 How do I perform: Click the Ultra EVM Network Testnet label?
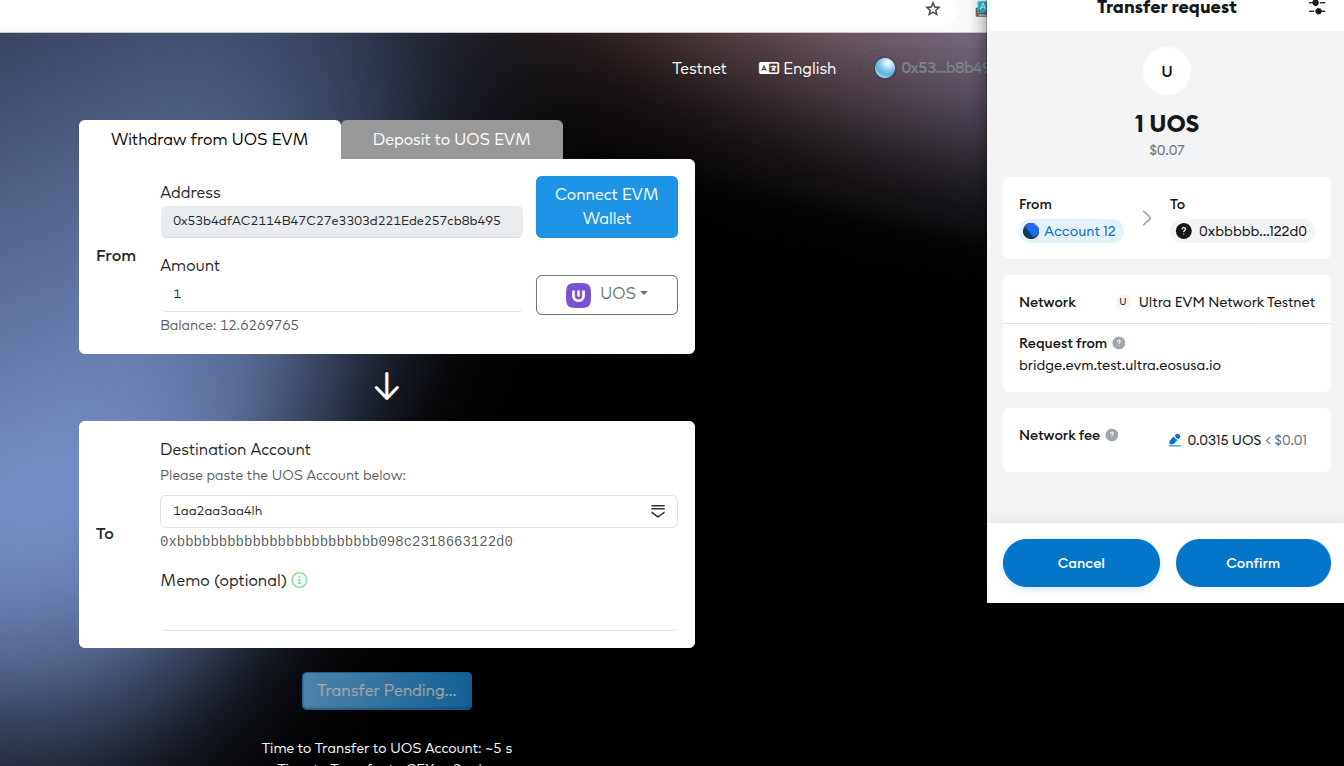tap(1226, 302)
